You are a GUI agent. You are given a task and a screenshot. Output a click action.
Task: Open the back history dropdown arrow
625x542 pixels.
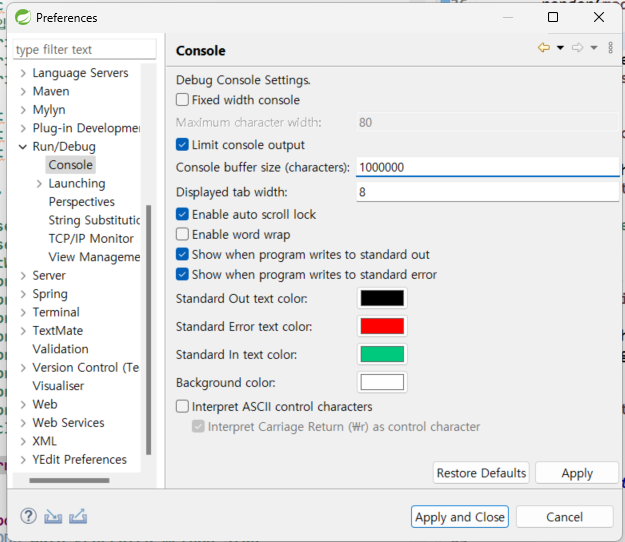[x=560, y=48]
